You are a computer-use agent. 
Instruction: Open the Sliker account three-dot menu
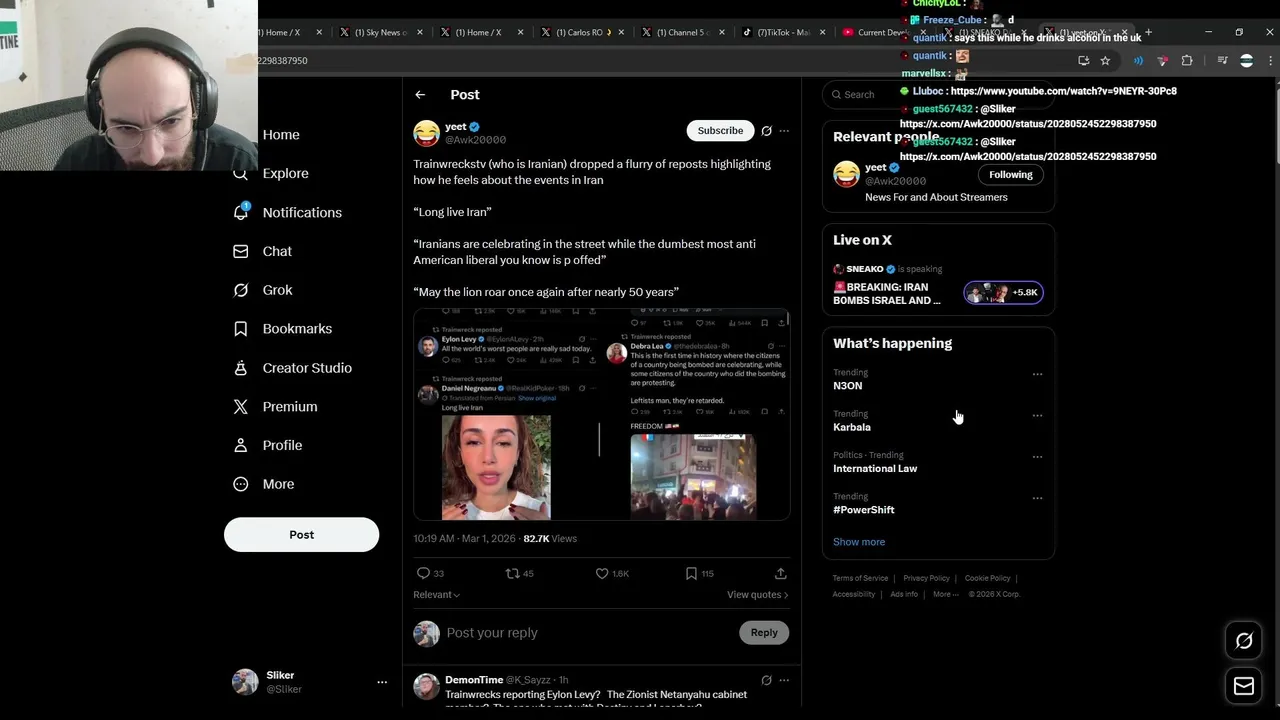381,682
